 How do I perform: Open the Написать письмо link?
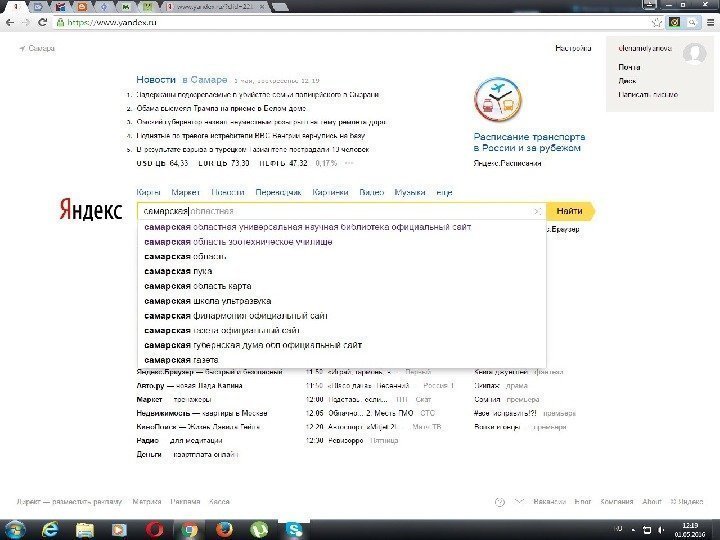648,95
